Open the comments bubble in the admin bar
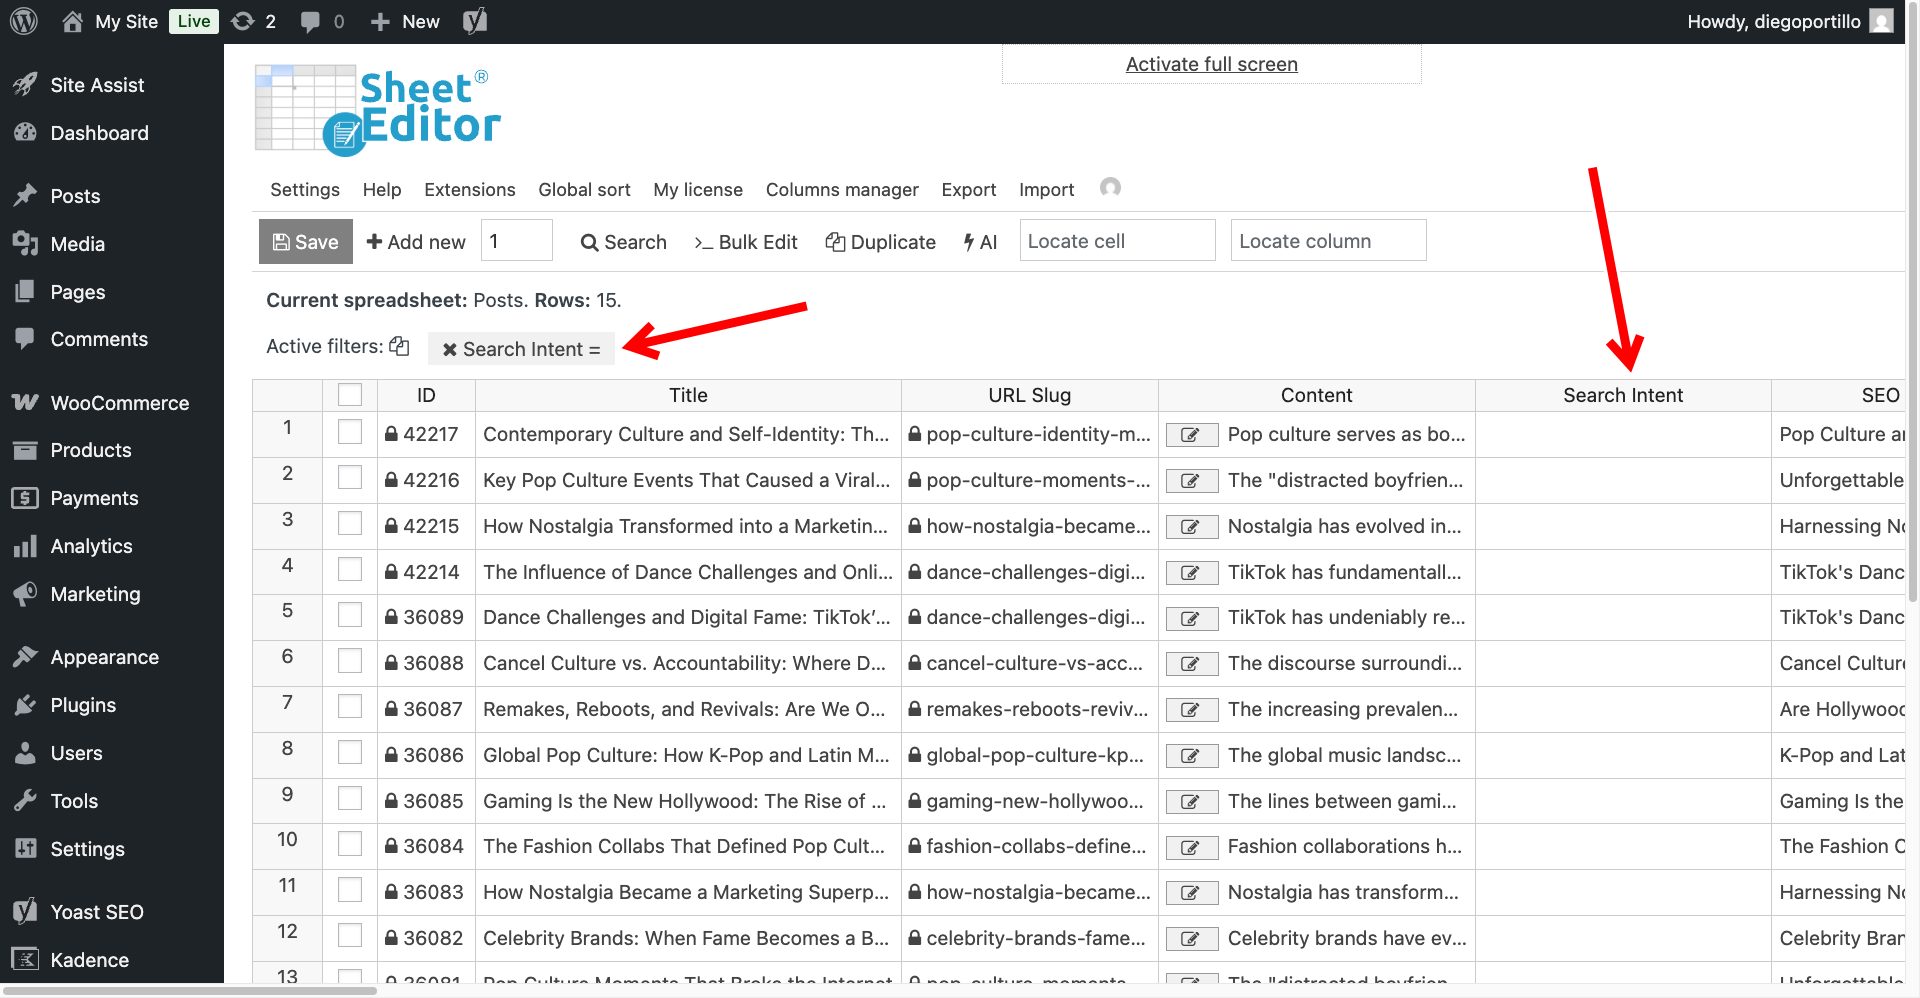Screen dimensions: 1920x998 (311, 20)
